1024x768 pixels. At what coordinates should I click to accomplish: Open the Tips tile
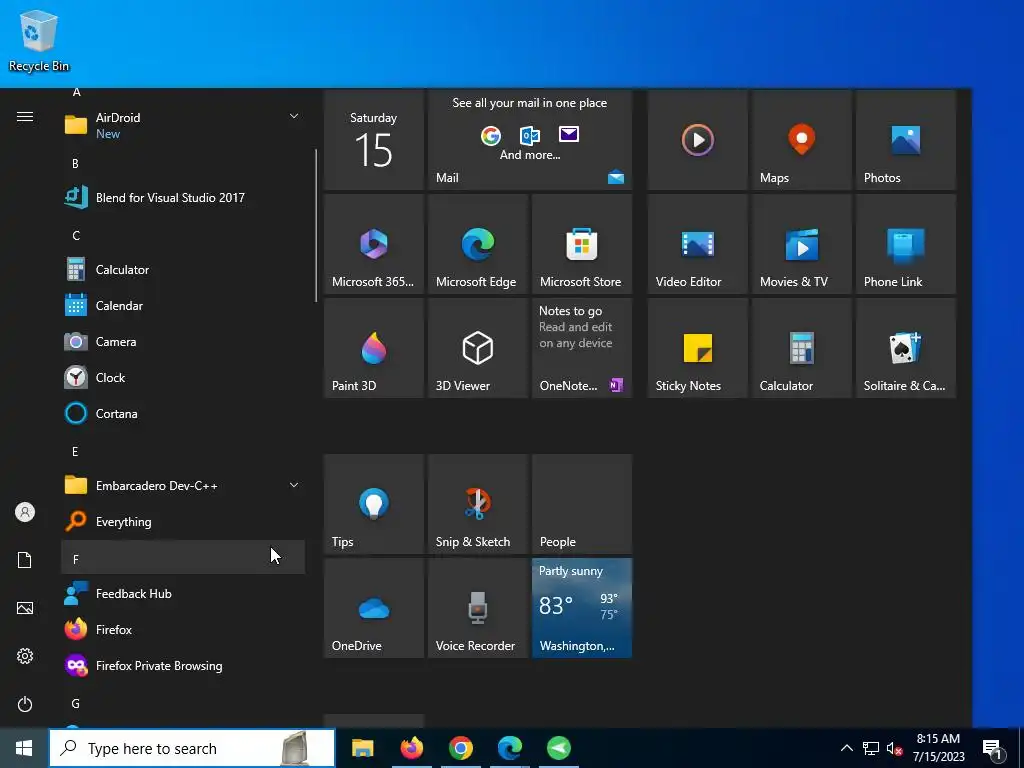pos(374,504)
